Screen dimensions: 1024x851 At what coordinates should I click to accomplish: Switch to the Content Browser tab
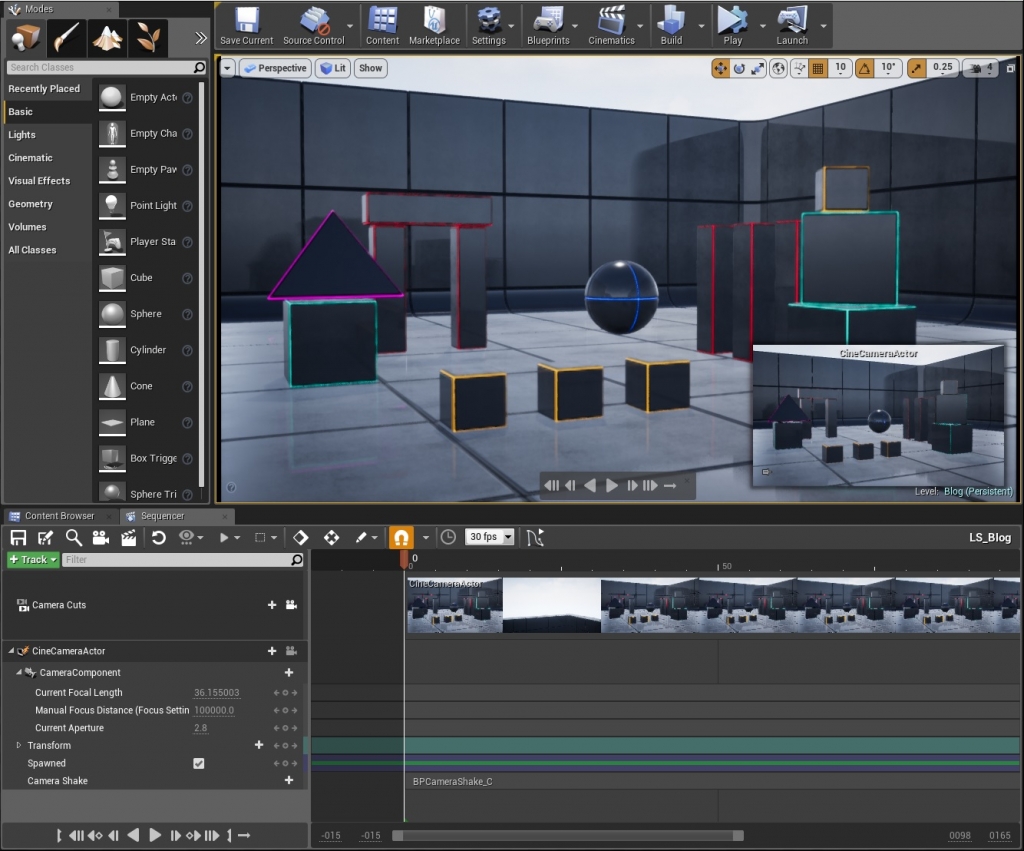(60, 516)
